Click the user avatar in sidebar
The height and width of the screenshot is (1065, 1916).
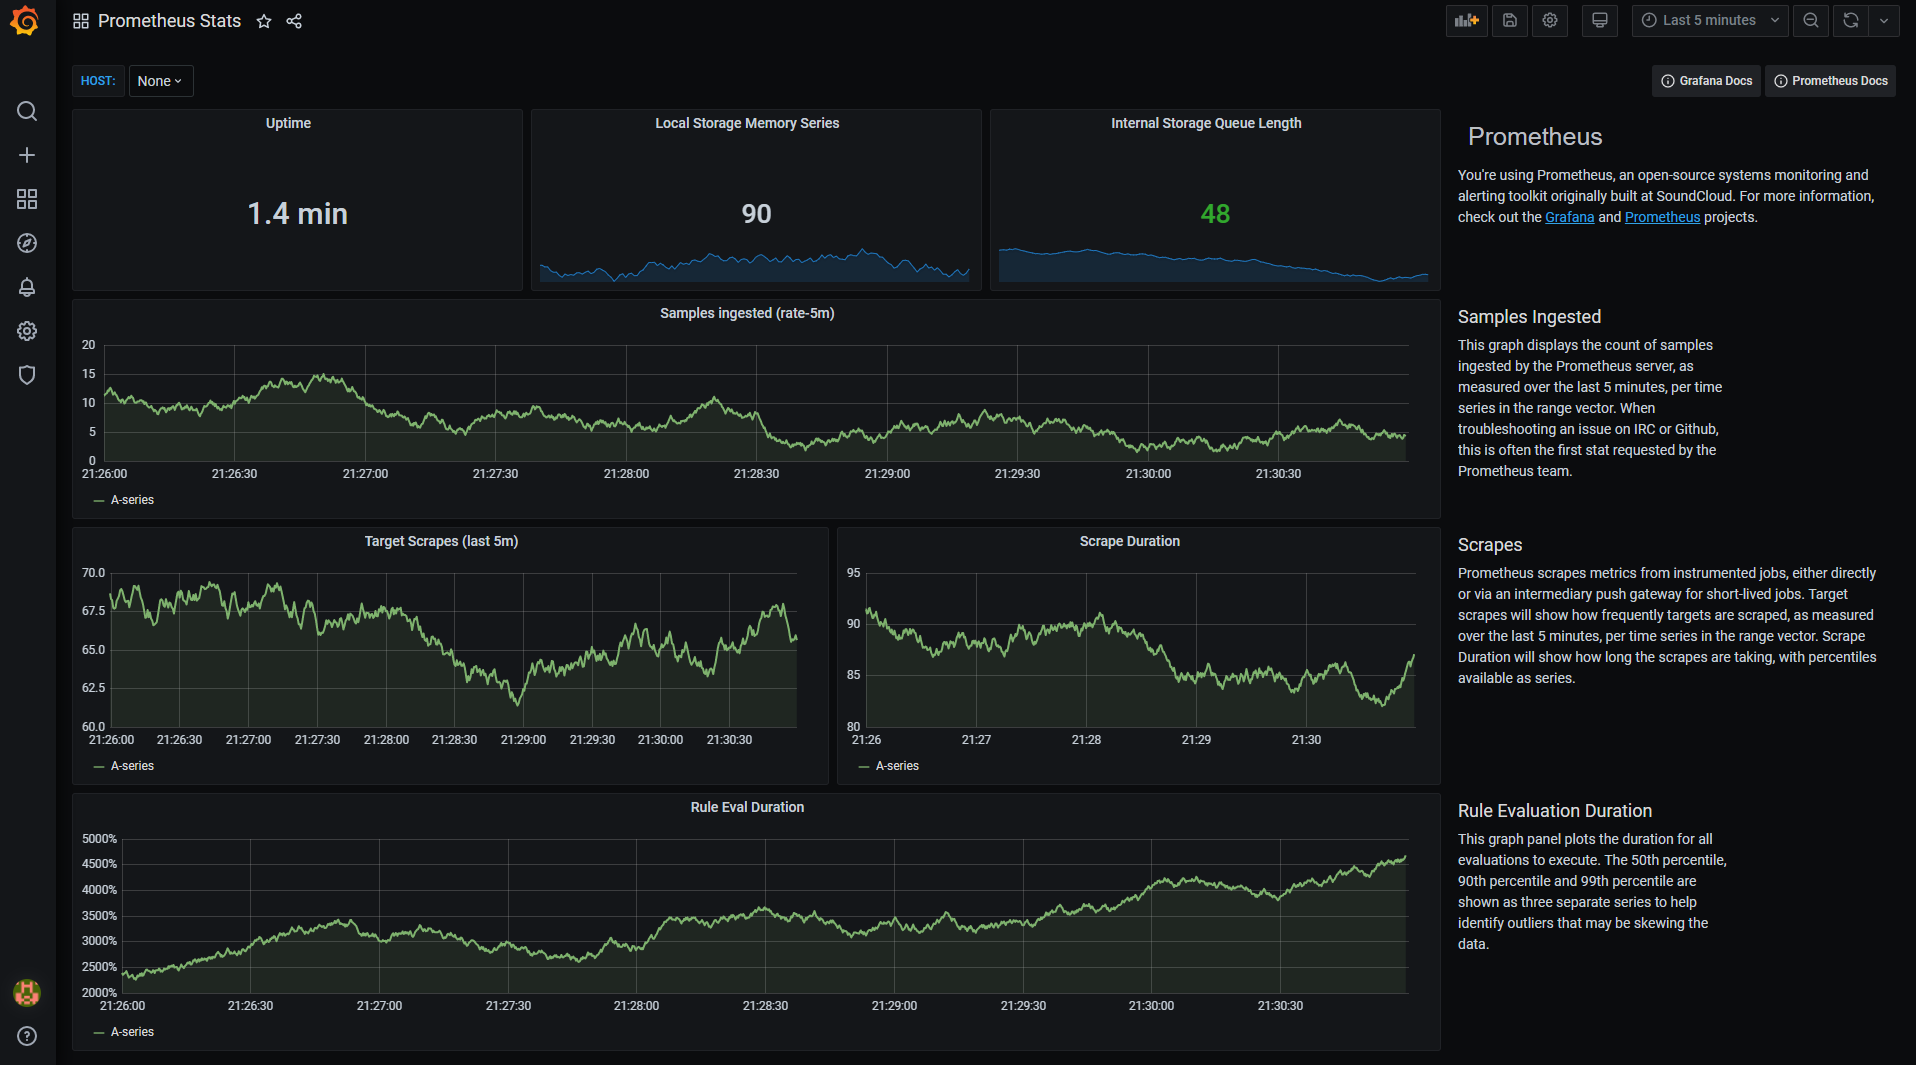point(27,992)
